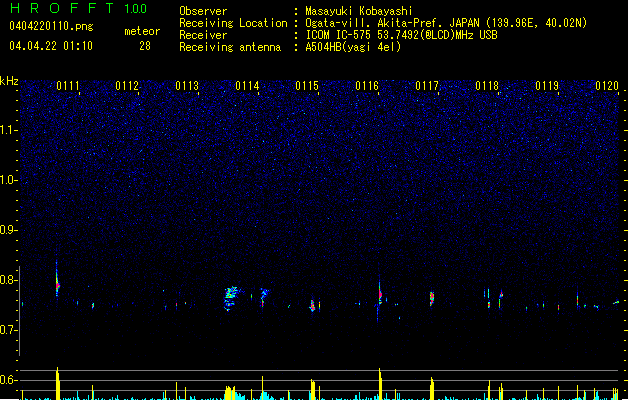Click the 0115 time marker

coord(307,86)
